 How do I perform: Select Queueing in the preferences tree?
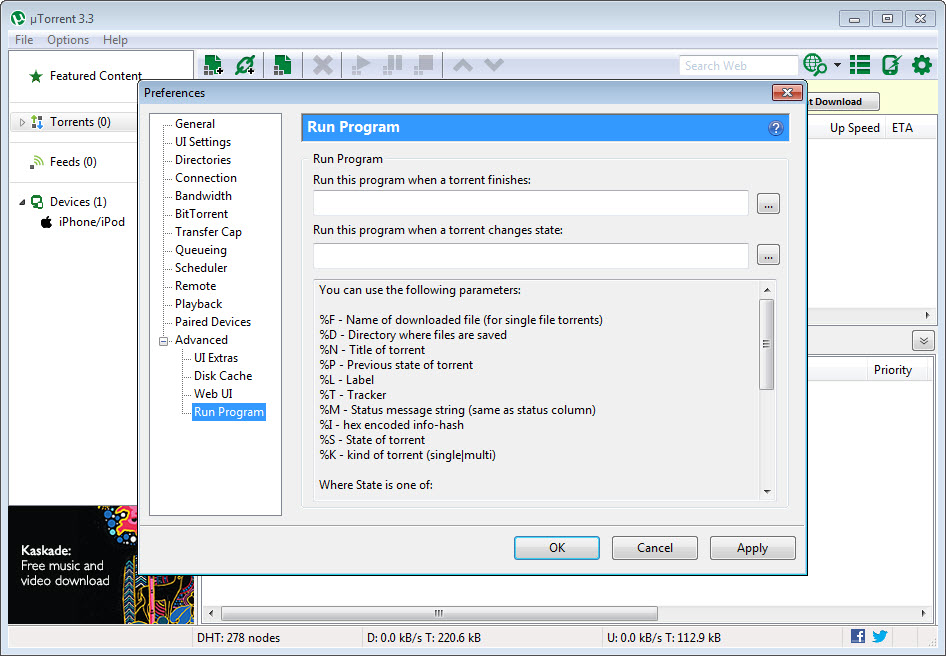pyautogui.click(x=201, y=250)
